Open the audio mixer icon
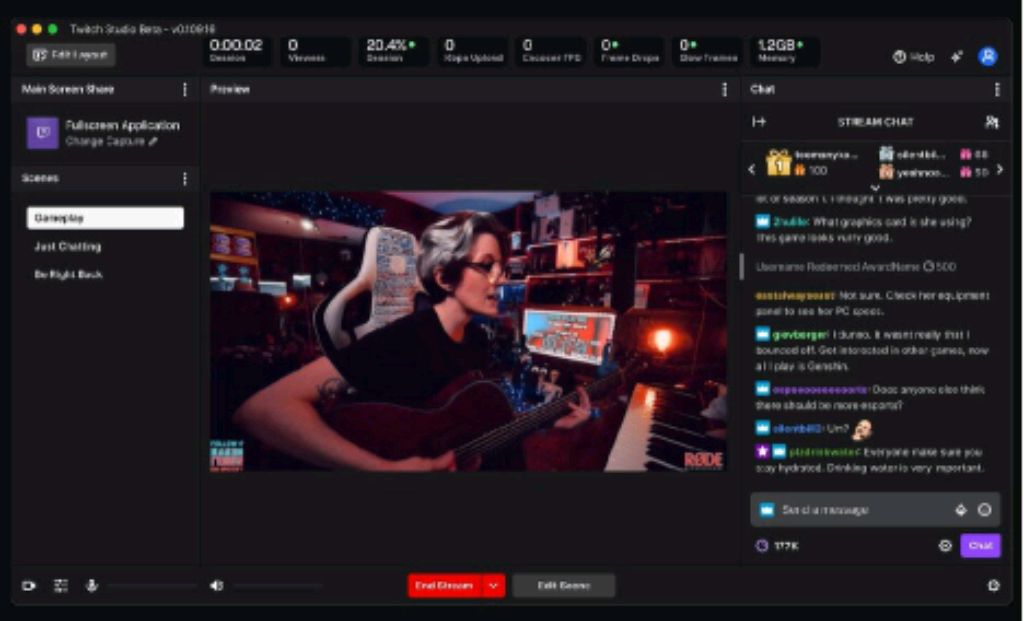The image size is (1024, 621). tap(61, 586)
